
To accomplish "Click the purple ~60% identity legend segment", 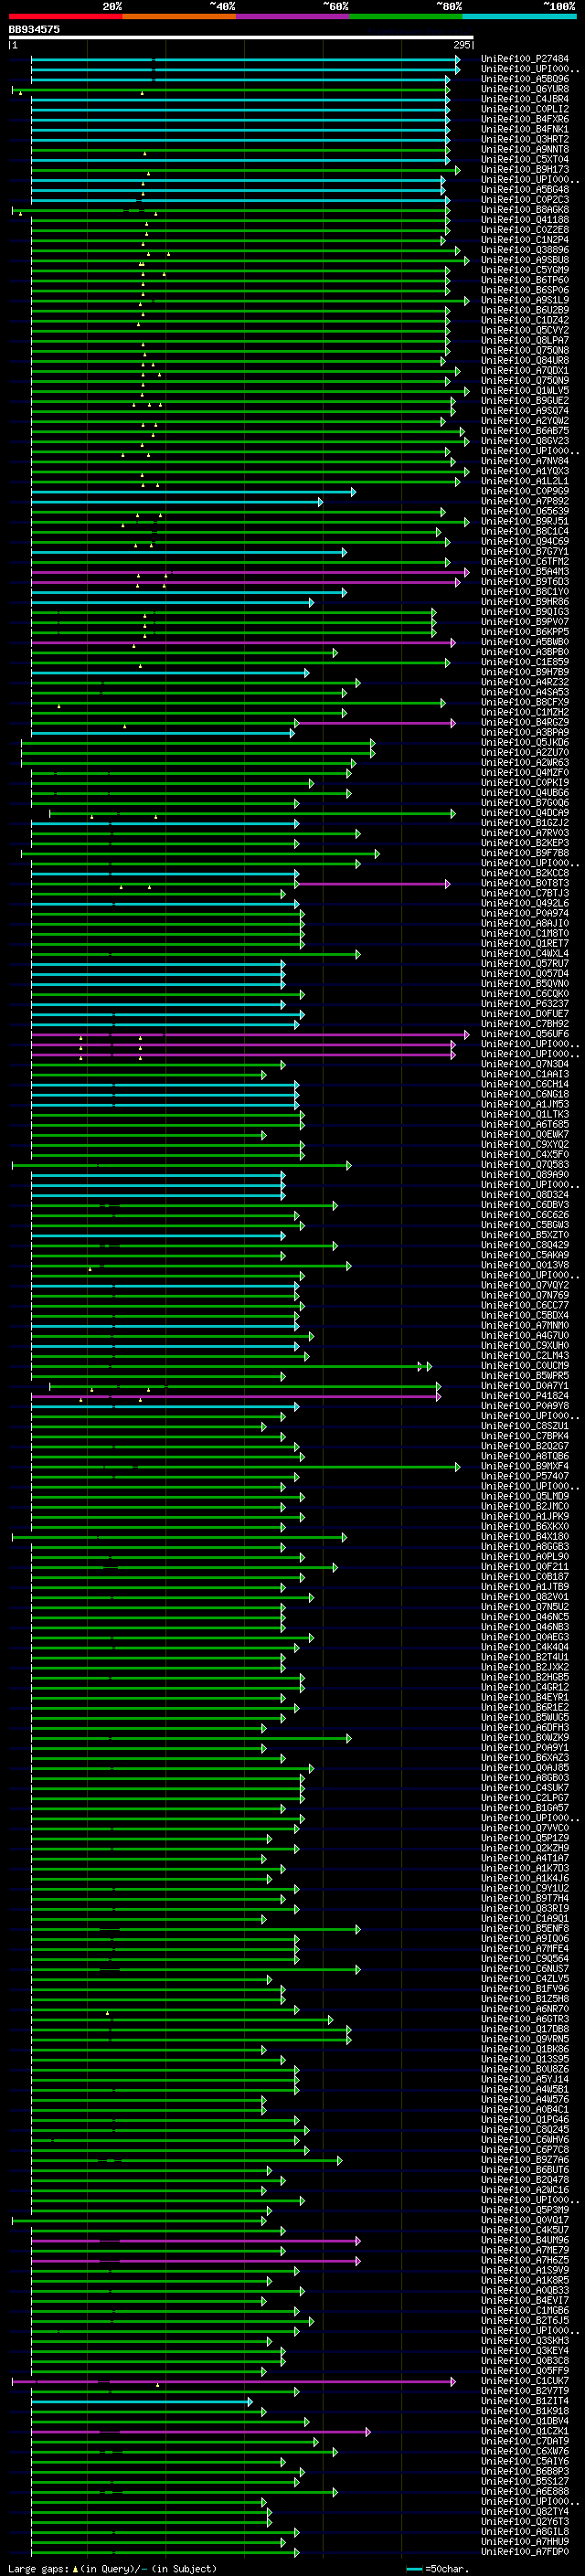I will [292, 16].
